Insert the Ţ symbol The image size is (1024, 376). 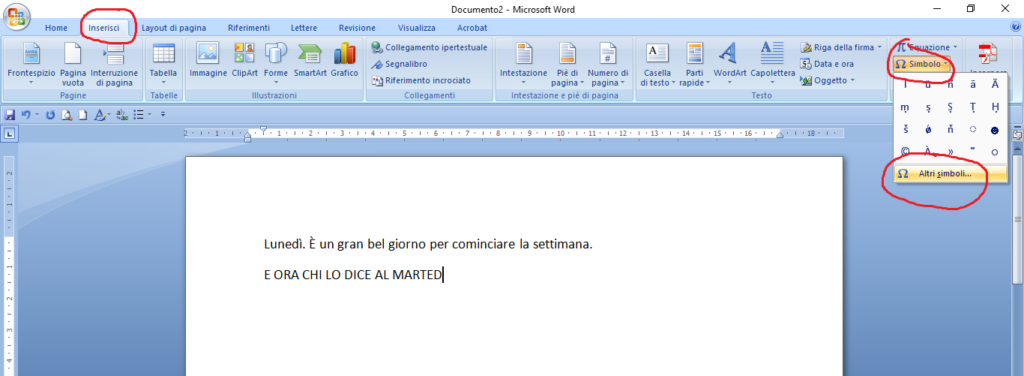pyautogui.click(x=972, y=107)
